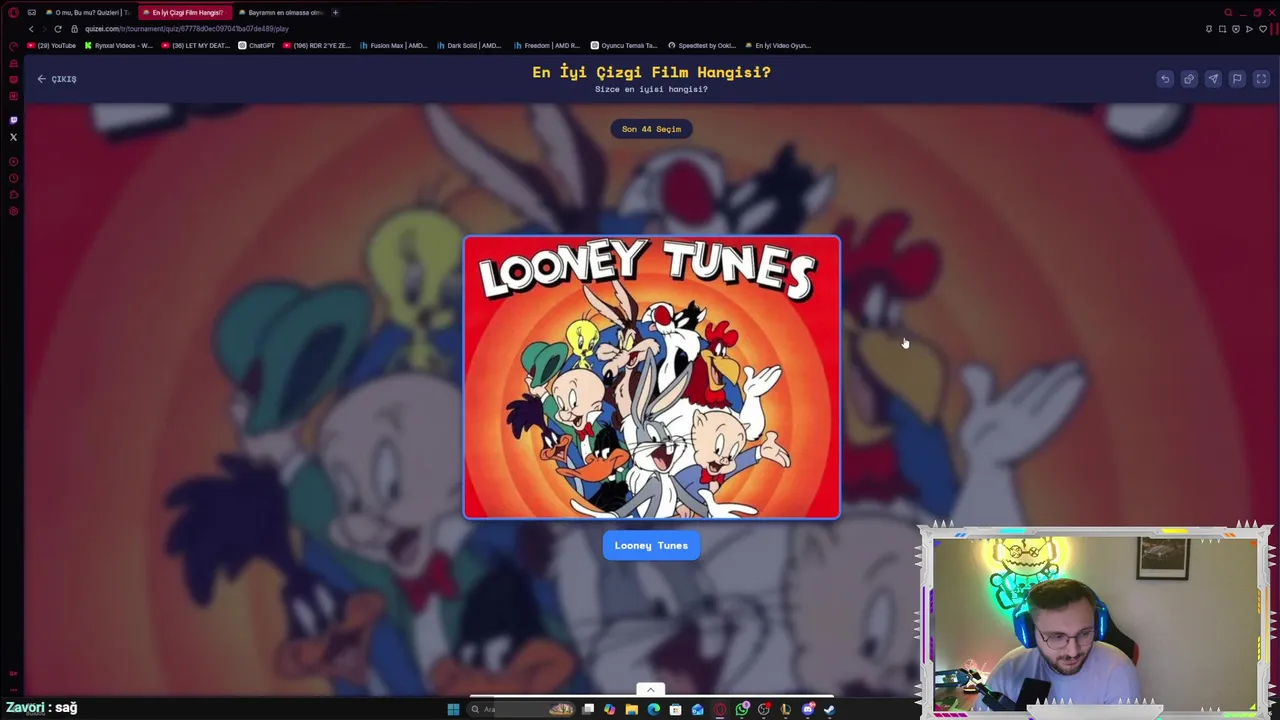
Task: Open the ad blocker shield icon
Action: (x=1236, y=29)
